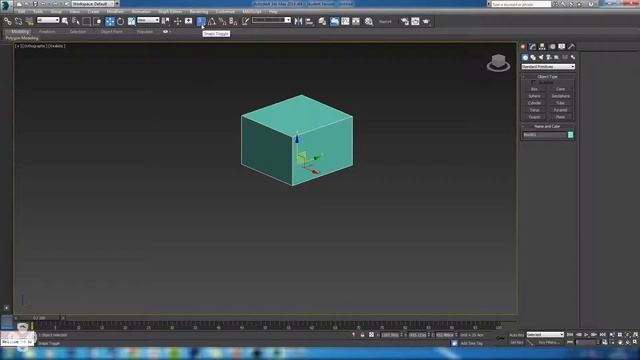Switch to the Motion command panel
The height and width of the screenshot is (360, 640).
point(552,47)
